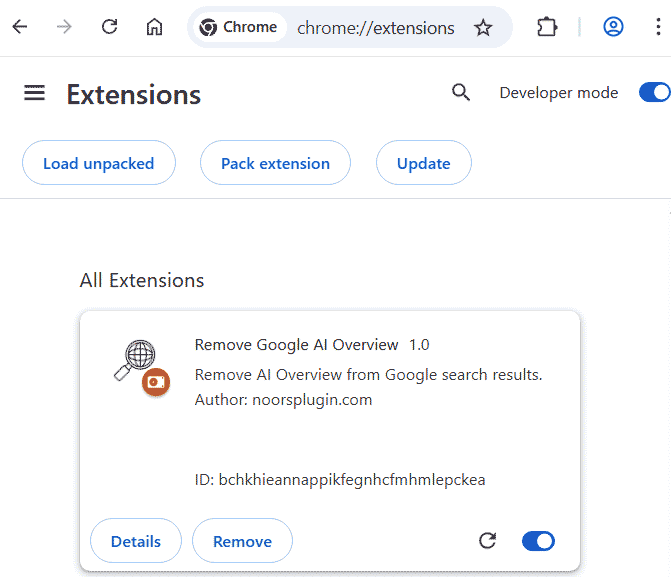The image size is (671, 577).
Task: Click the Pack extension button
Action: (x=275, y=163)
